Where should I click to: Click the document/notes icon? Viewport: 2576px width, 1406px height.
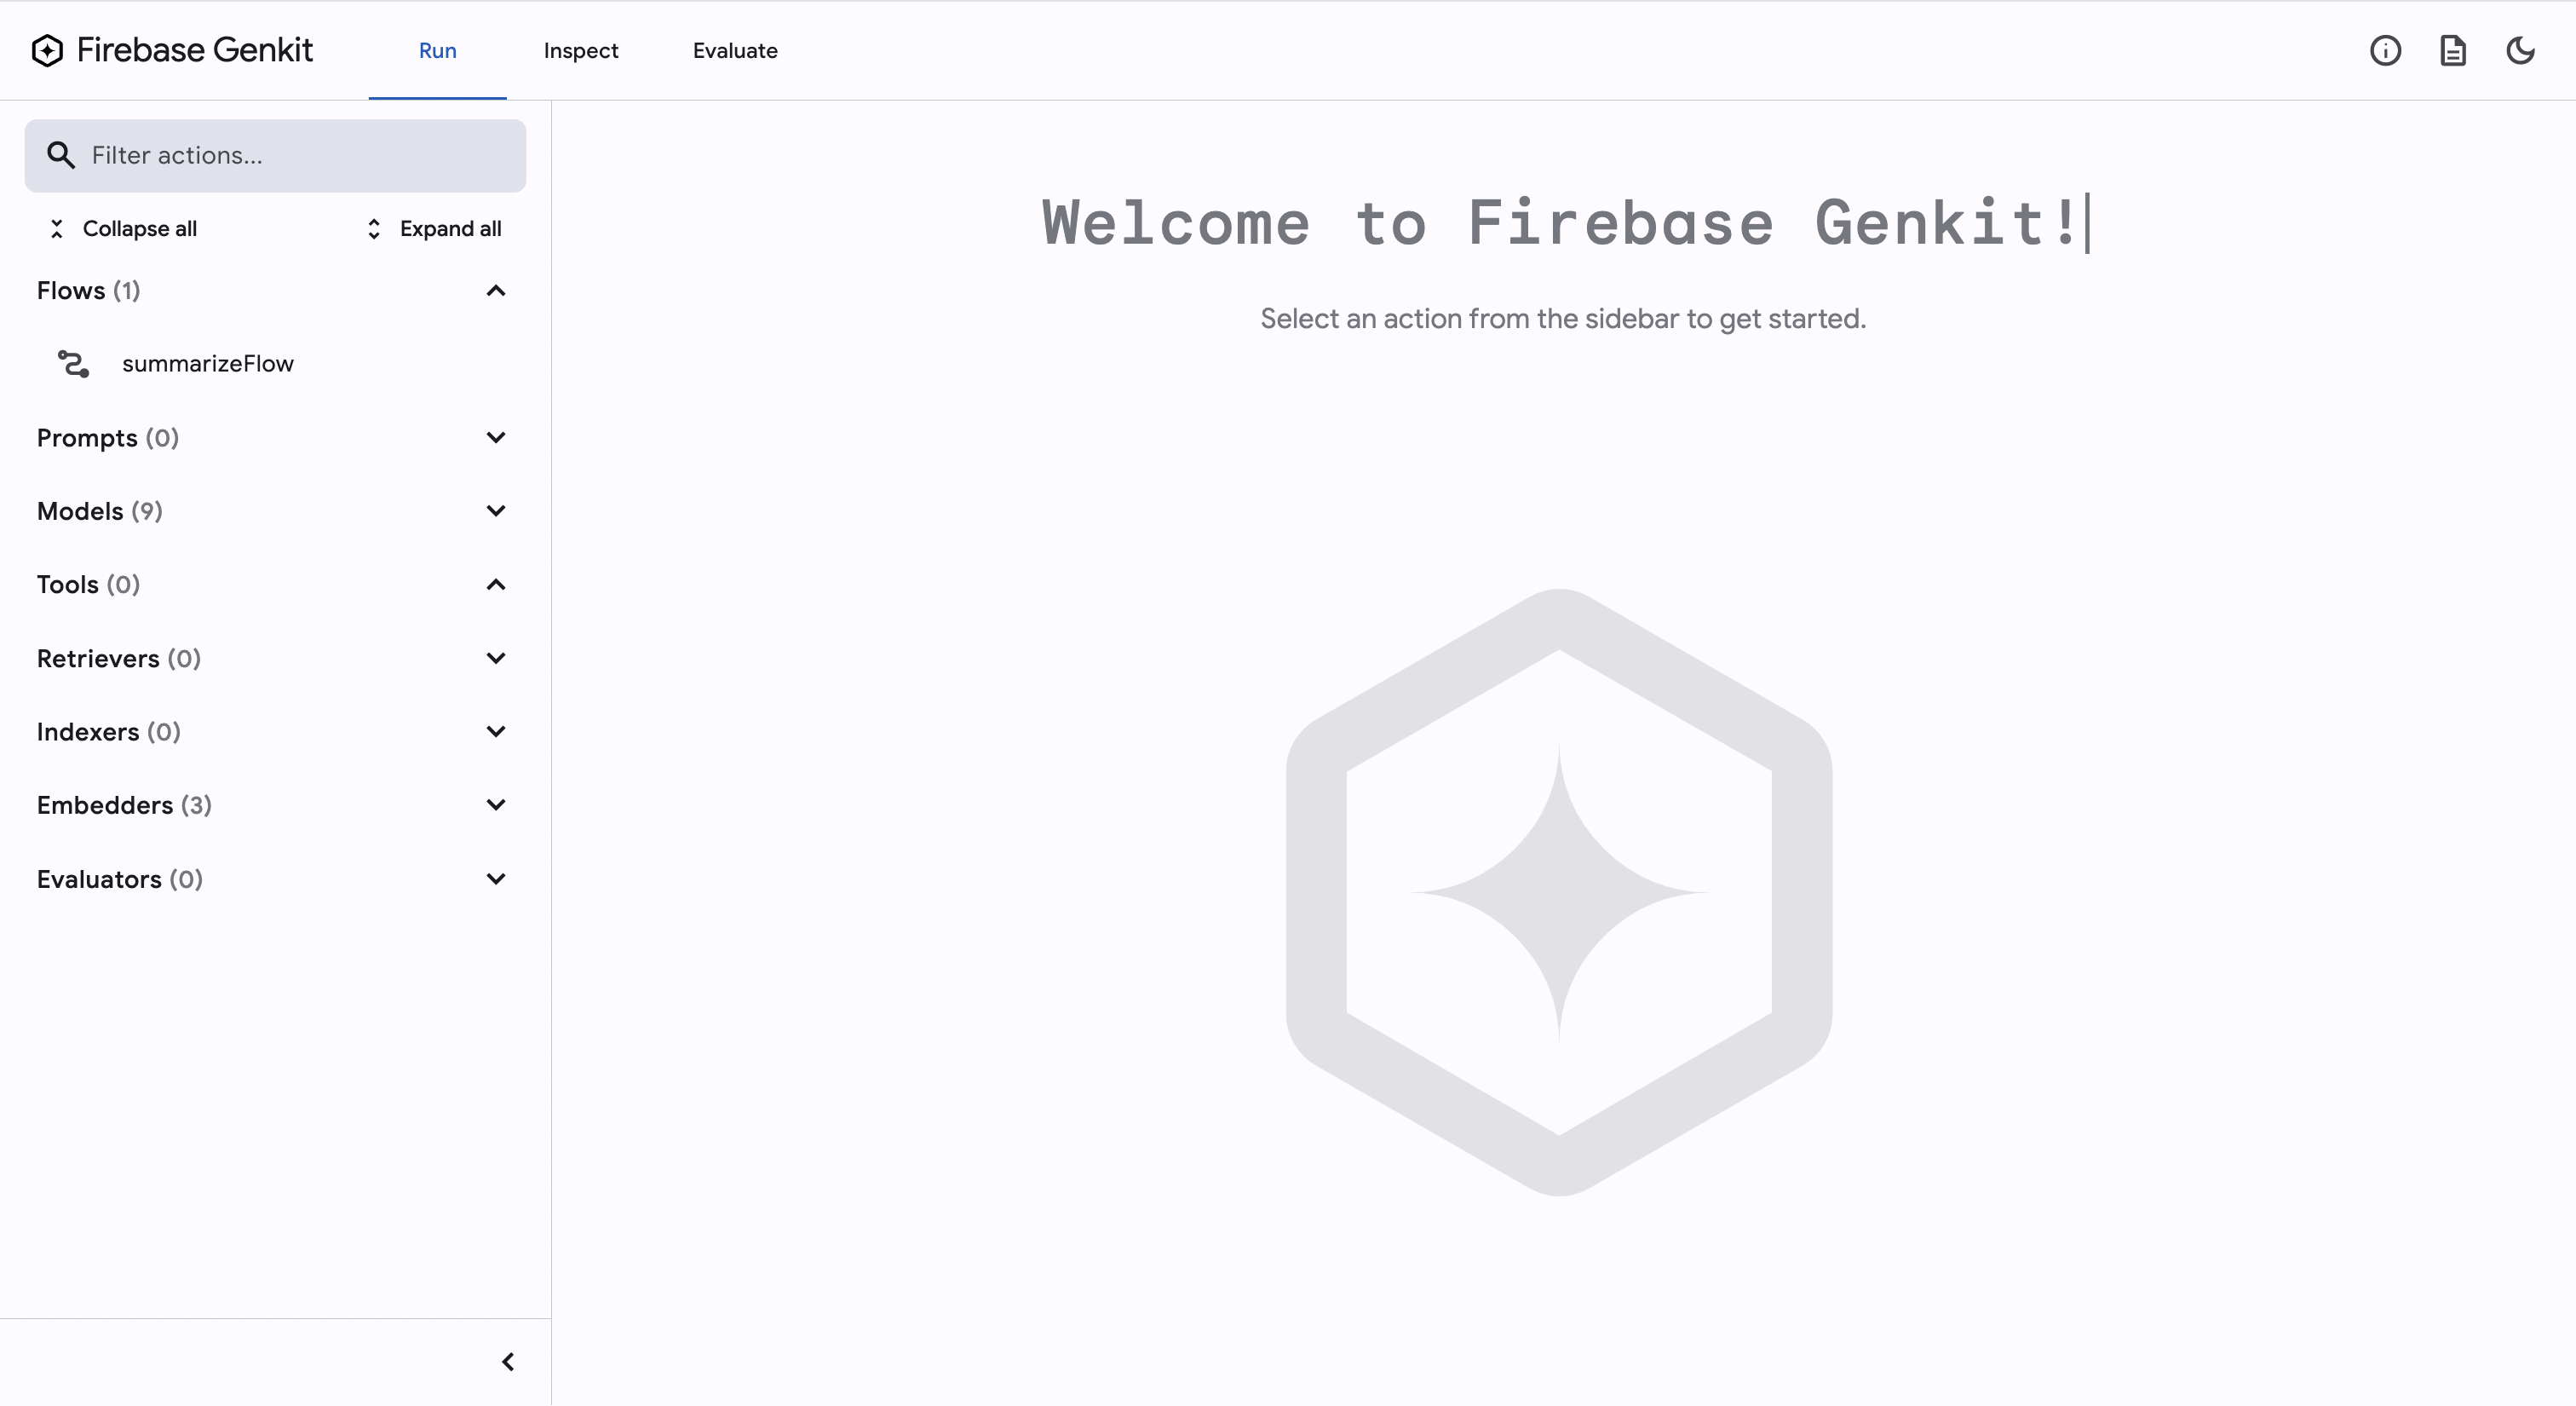tap(2455, 50)
